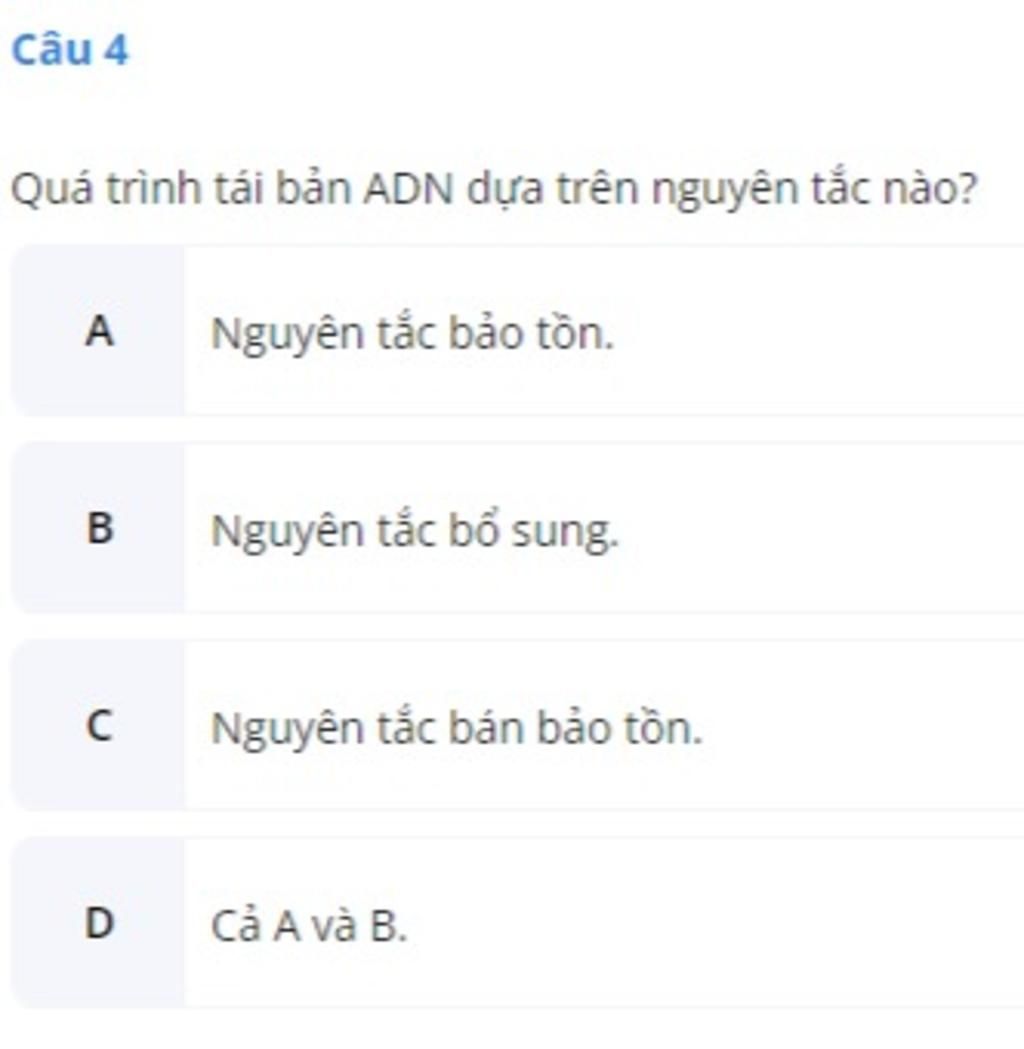This screenshot has width=1024, height=1049.
Task: Click empty area of answer A row
Action: click(x=816, y=330)
